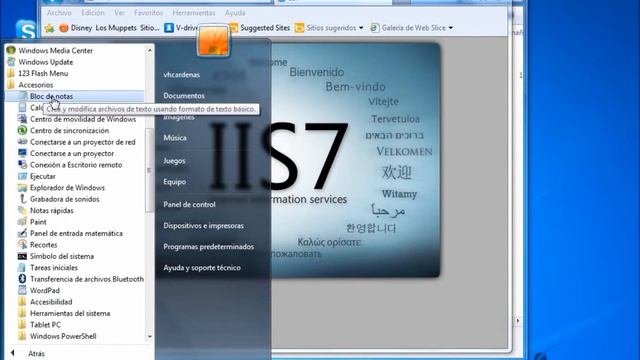Open Disney Los Muppets favorite
Viewport: 640px width, 360px height.
pos(109,28)
